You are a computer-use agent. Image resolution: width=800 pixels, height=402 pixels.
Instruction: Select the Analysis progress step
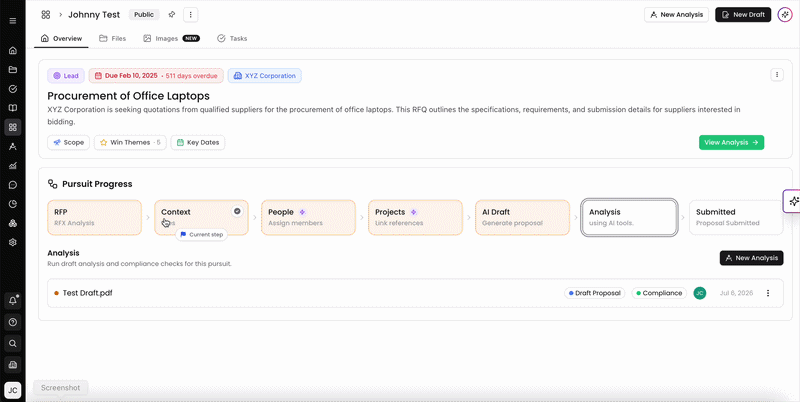(629, 217)
